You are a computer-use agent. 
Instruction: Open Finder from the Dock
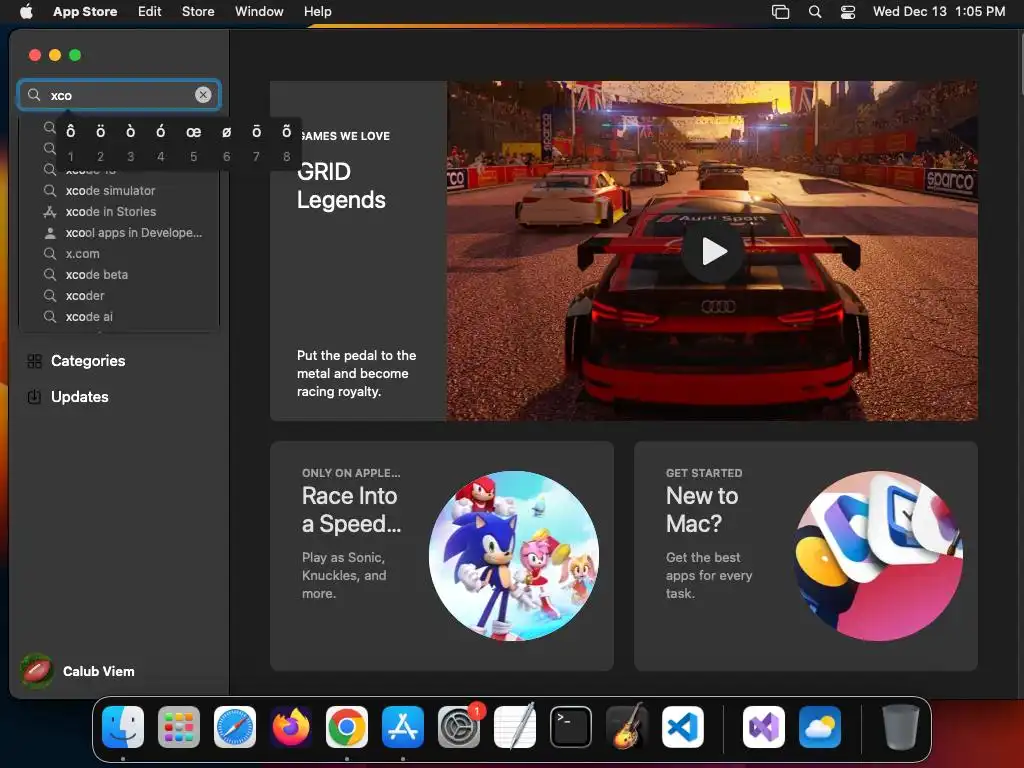point(123,726)
